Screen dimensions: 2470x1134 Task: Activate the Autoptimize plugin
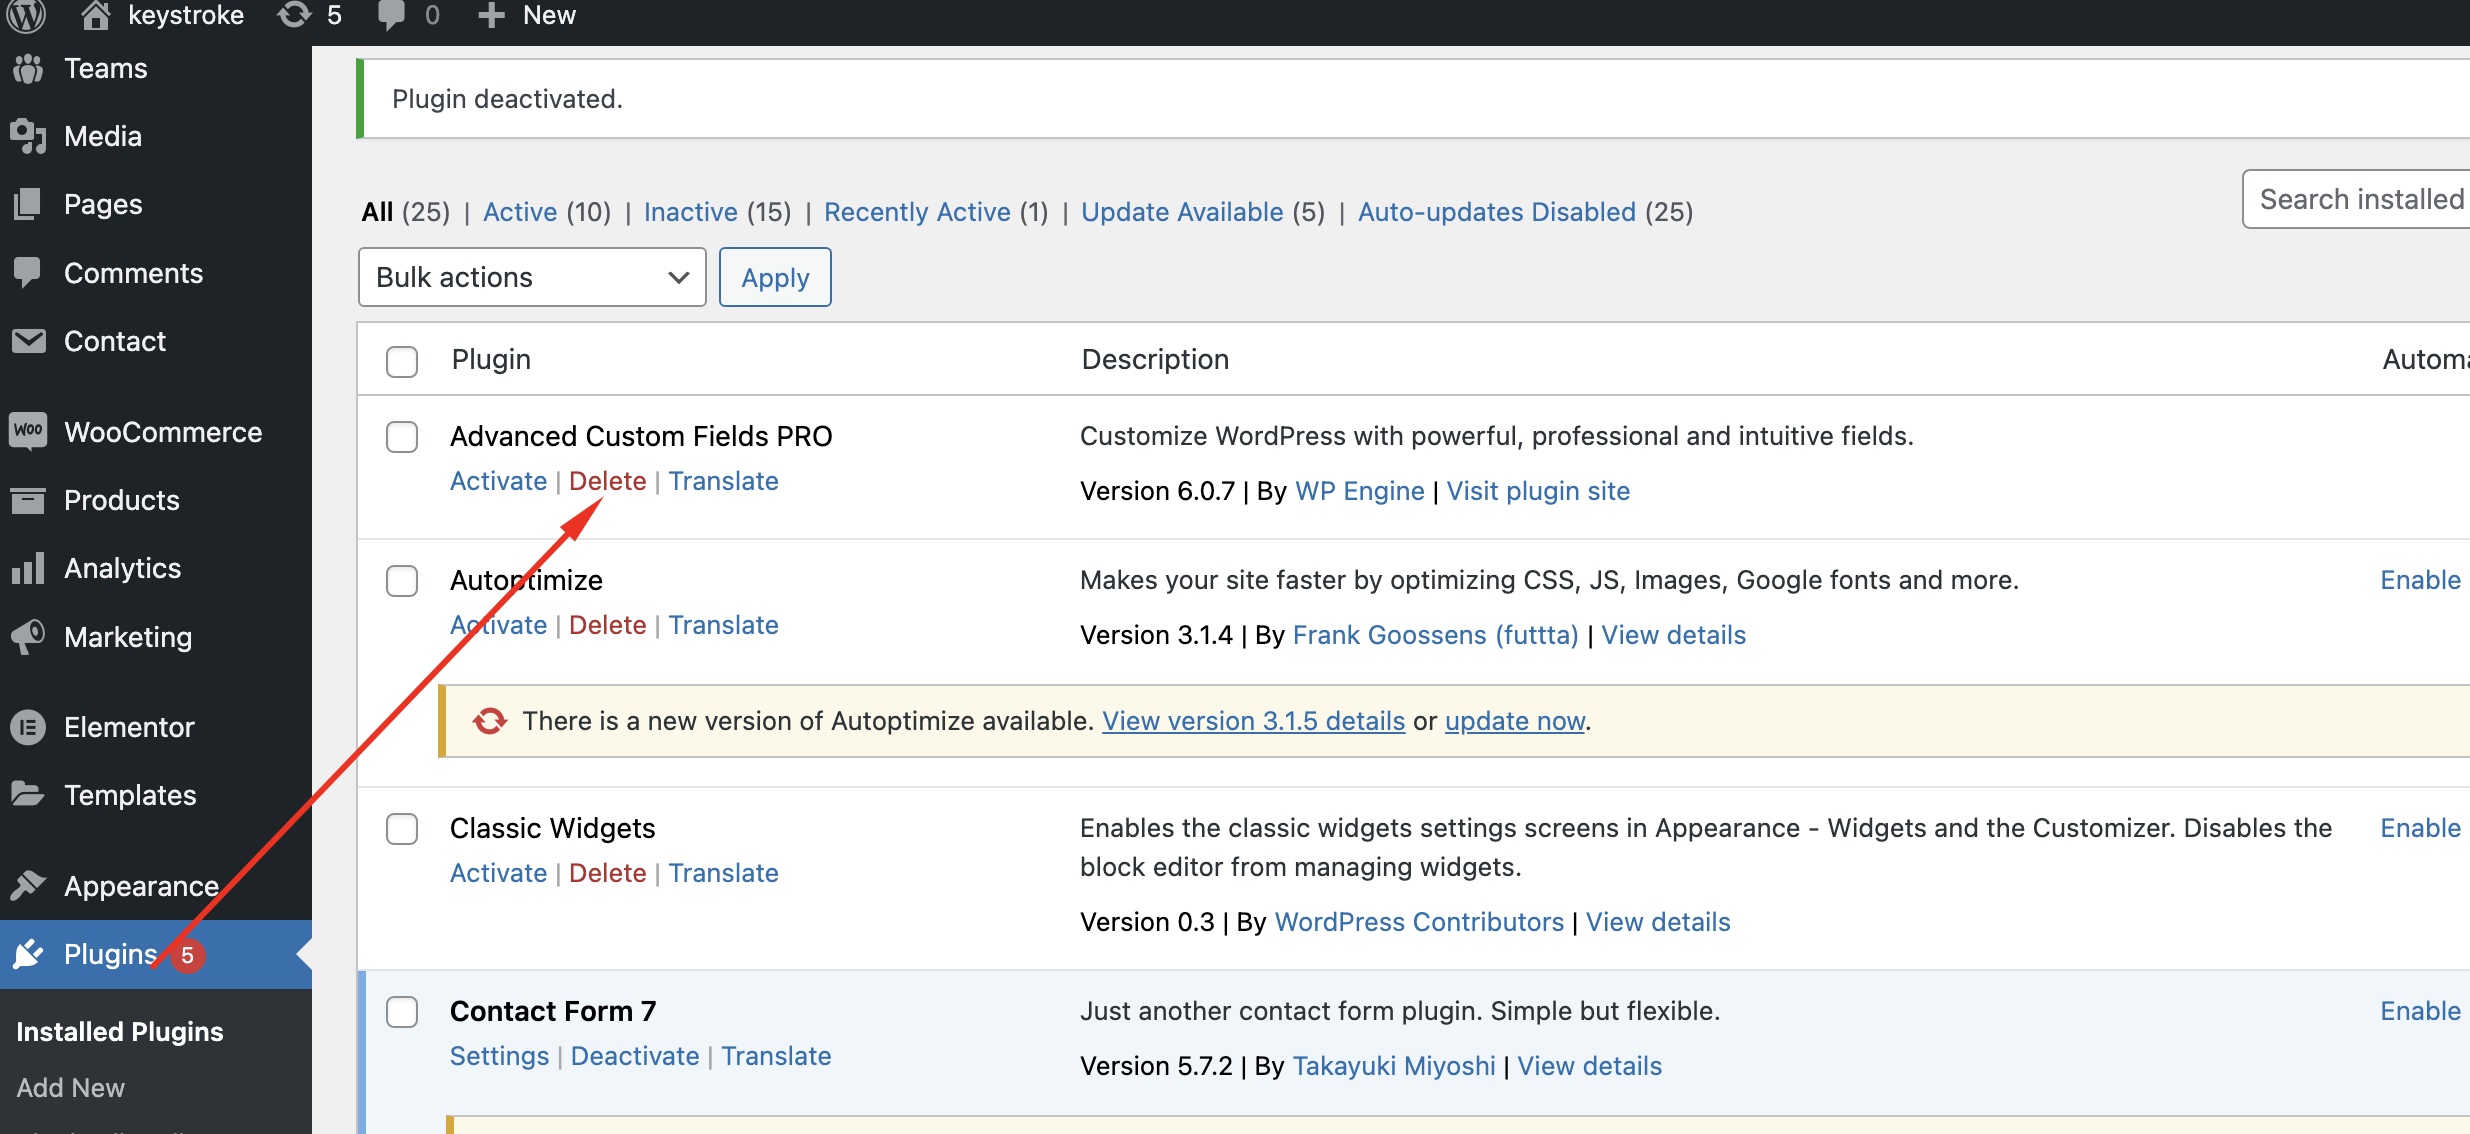click(x=498, y=625)
